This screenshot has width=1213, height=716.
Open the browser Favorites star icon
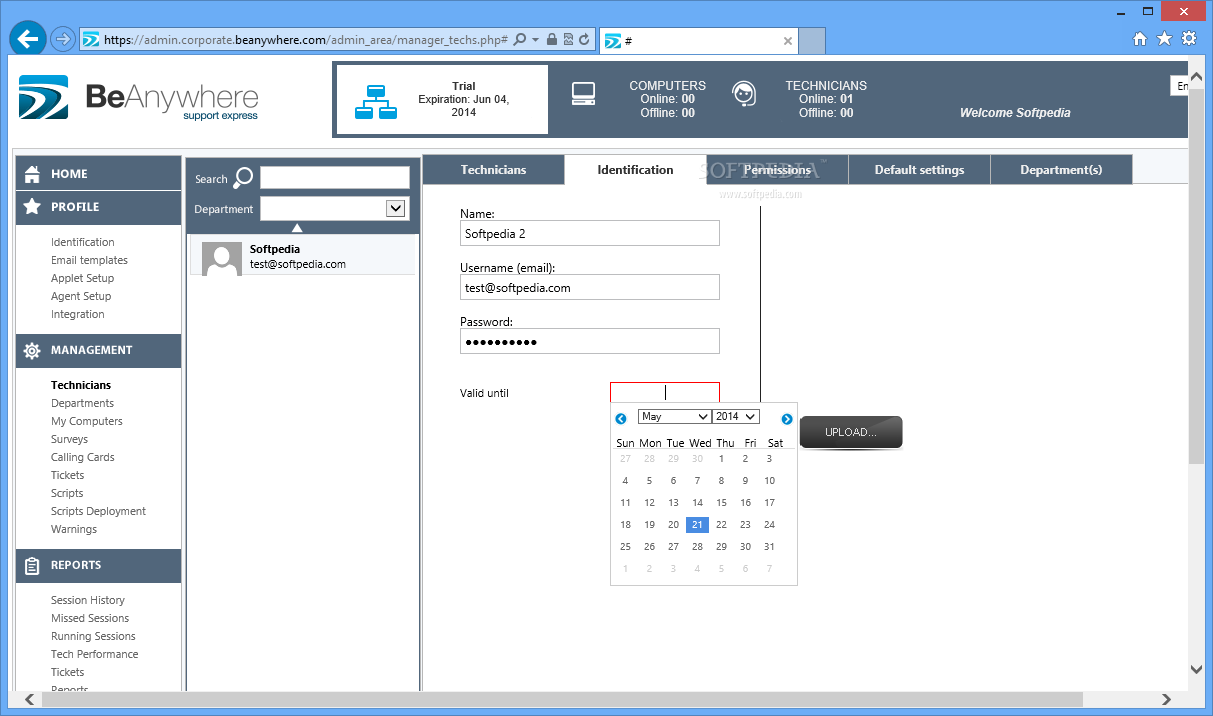click(x=1164, y=39)
